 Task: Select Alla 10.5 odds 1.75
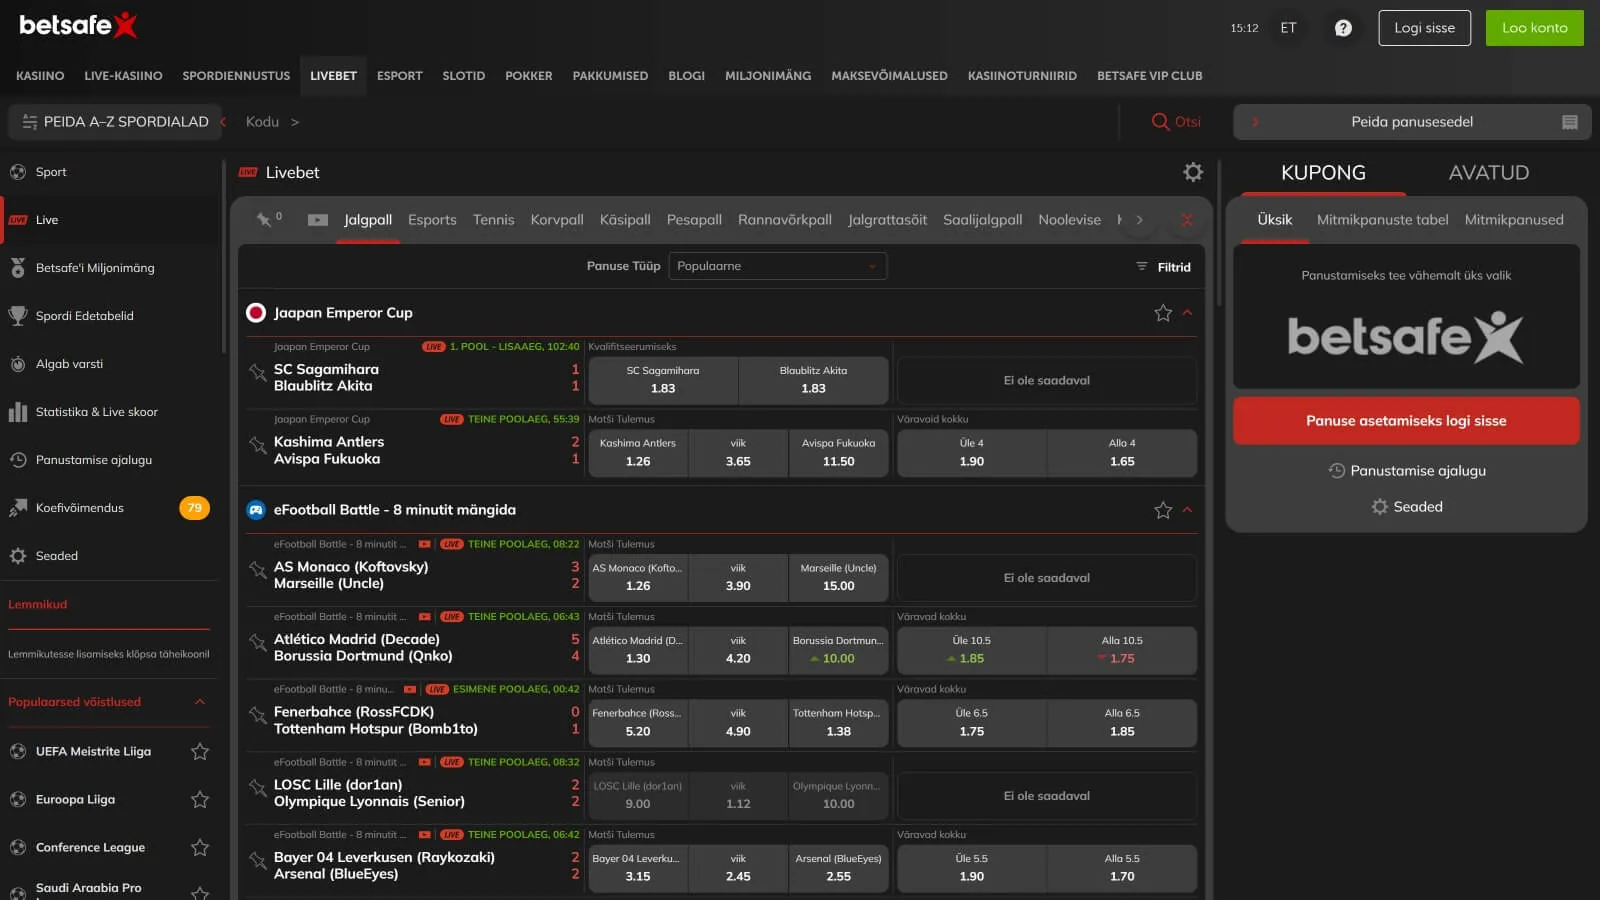pyautogui.click(x=1122, y=650)
